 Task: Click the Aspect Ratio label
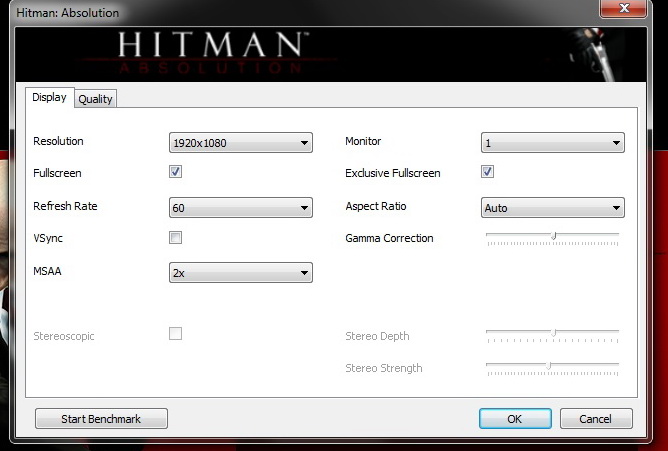[x=376, y=206]
